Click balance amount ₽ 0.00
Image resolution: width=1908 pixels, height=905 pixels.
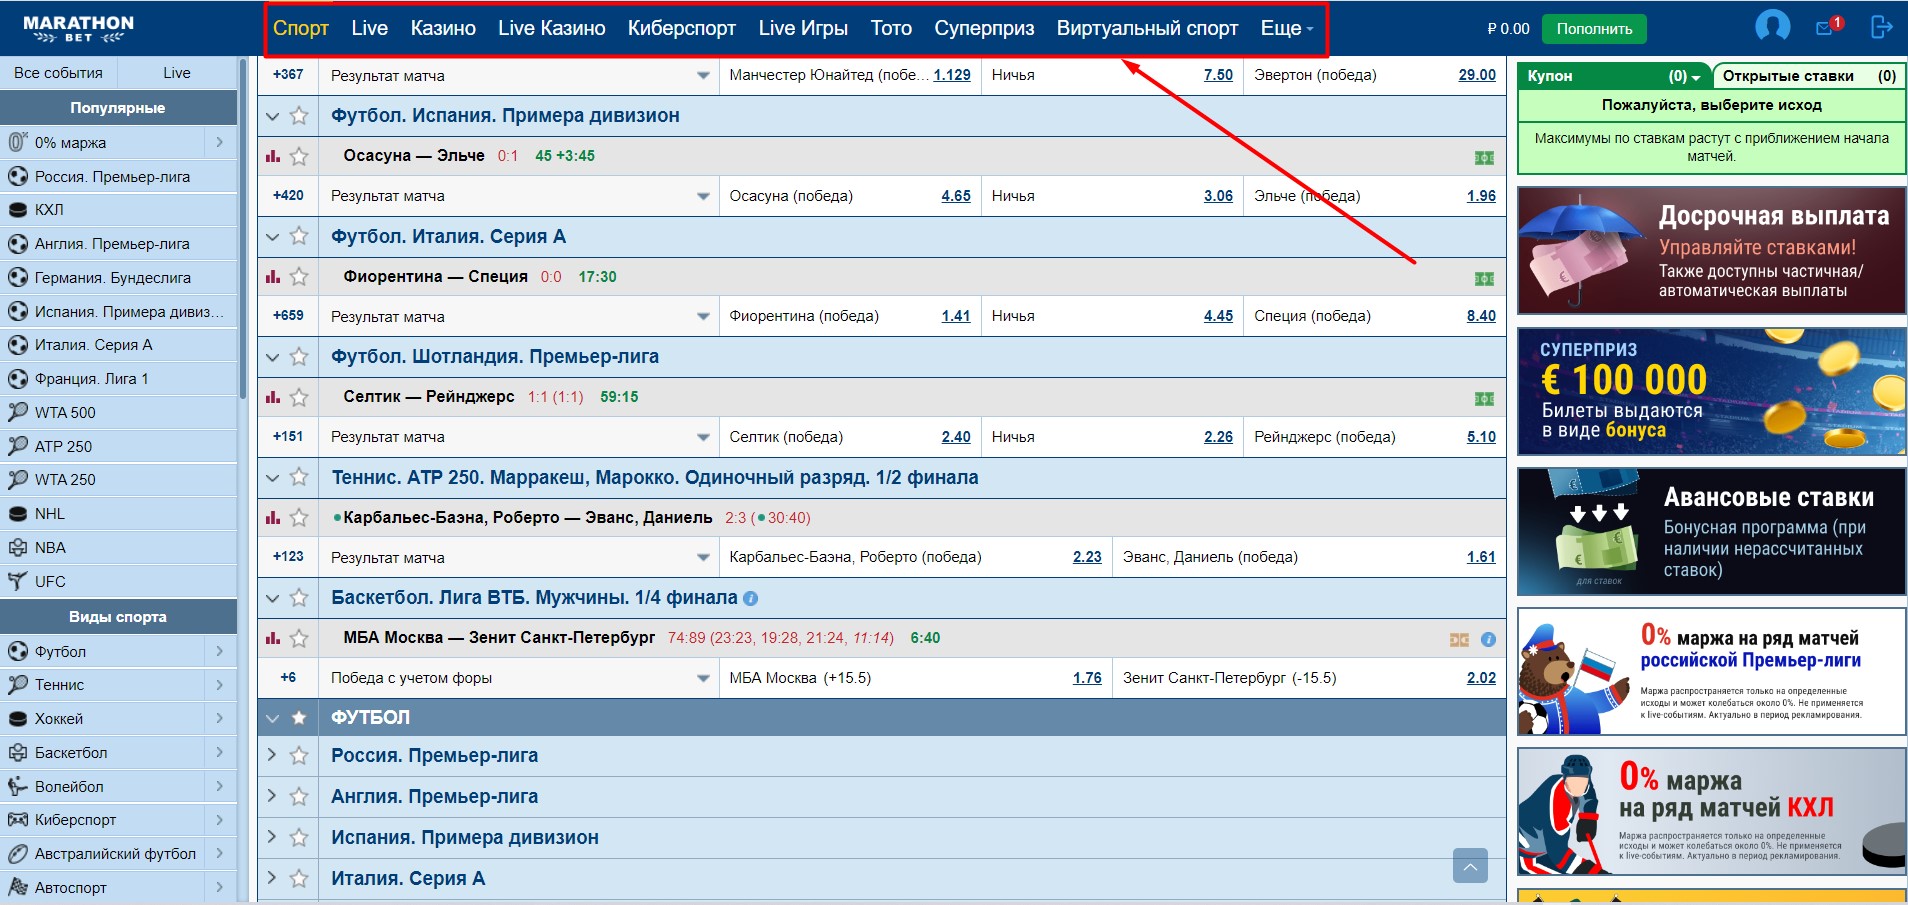point(1508,29)
